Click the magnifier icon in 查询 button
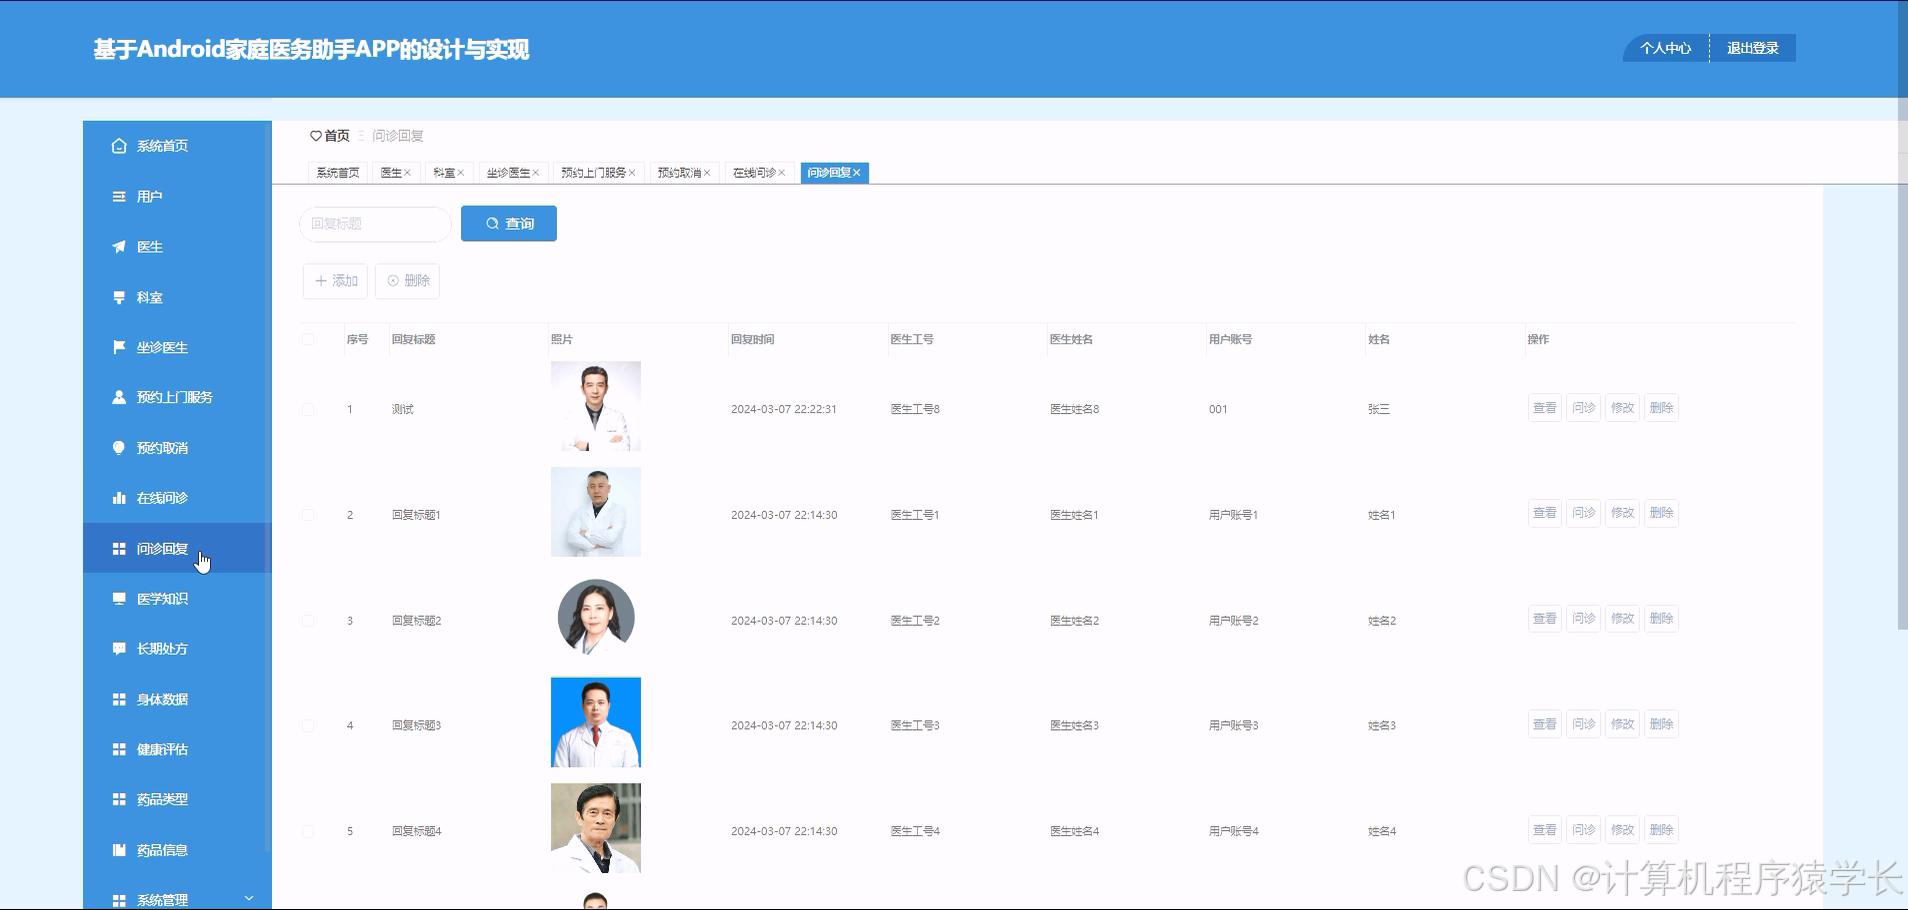This screenshot has height=910, width=1908. coord(492,224)
